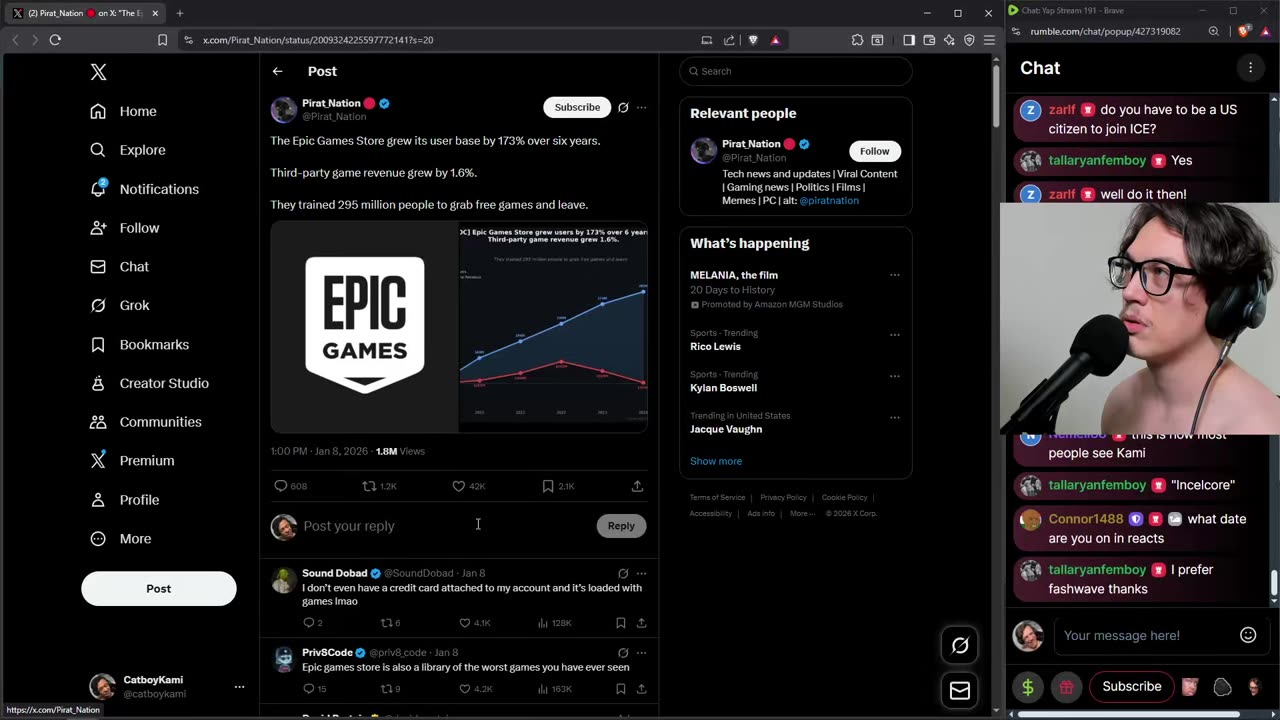The image size is (1280, 720).
Task: Open the floating Grok button
Action: click(x=960, y=646)
